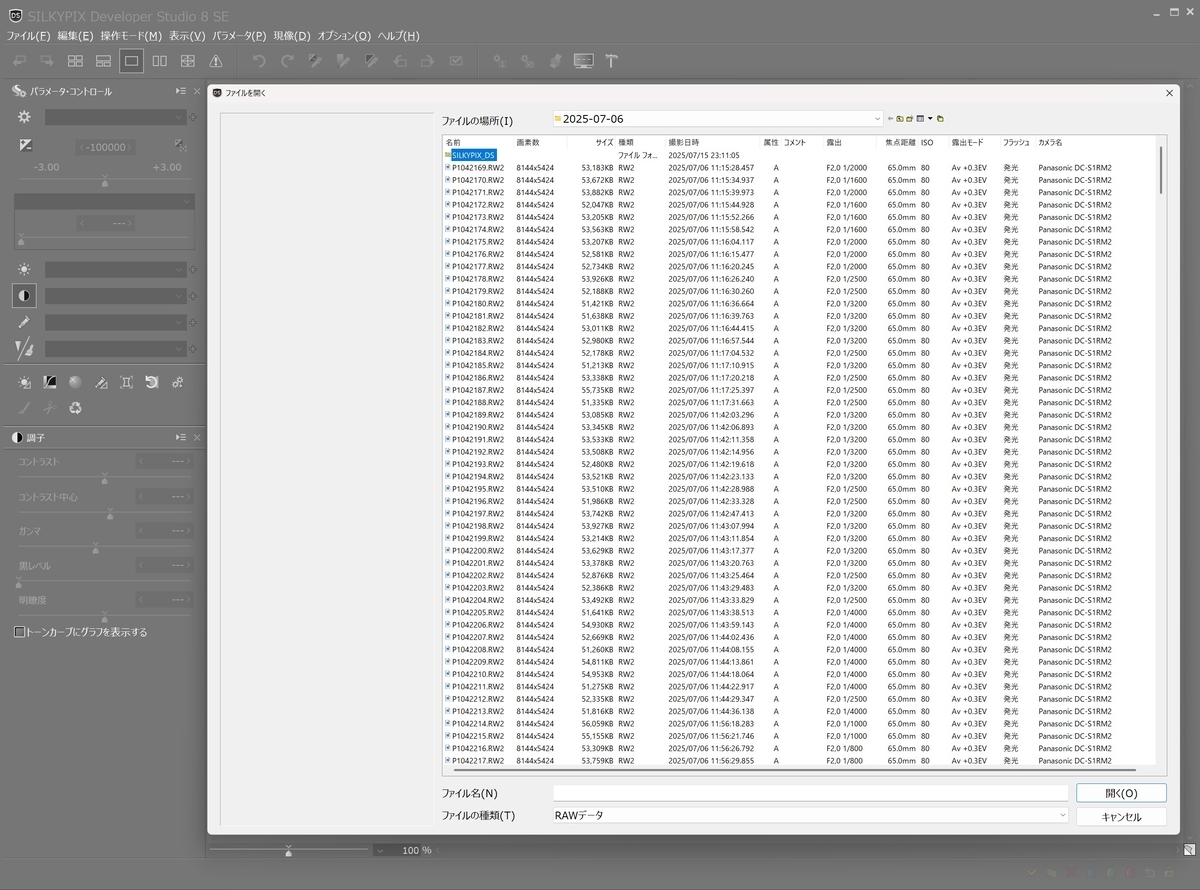
Task: Click the auto exposure bias tool icon
Action: [181, 145]
